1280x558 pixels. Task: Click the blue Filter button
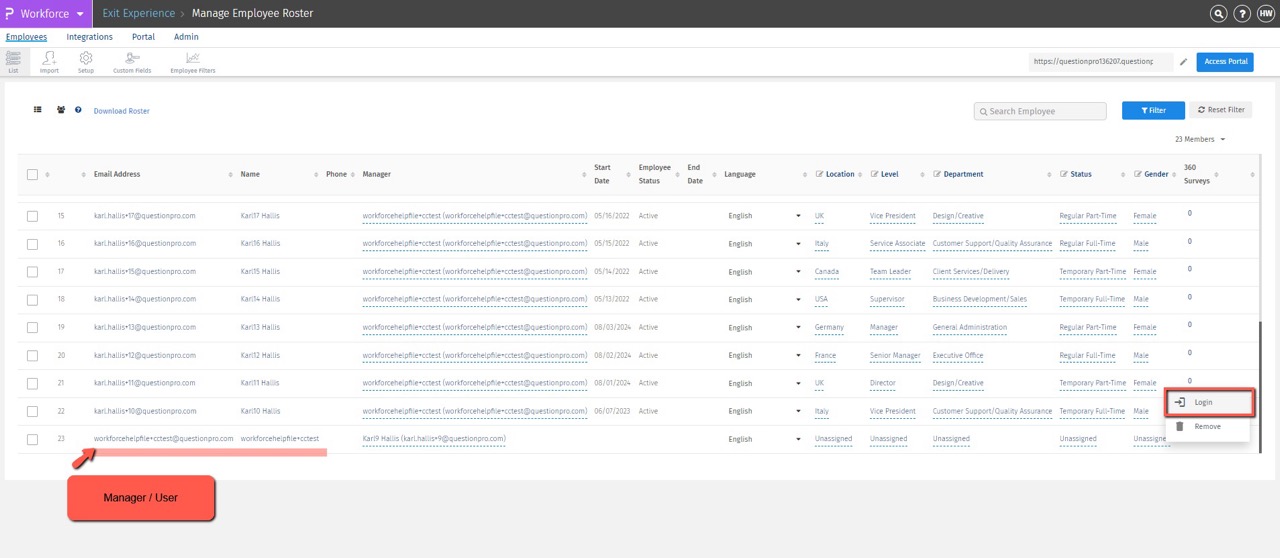tap(1153, 110)
